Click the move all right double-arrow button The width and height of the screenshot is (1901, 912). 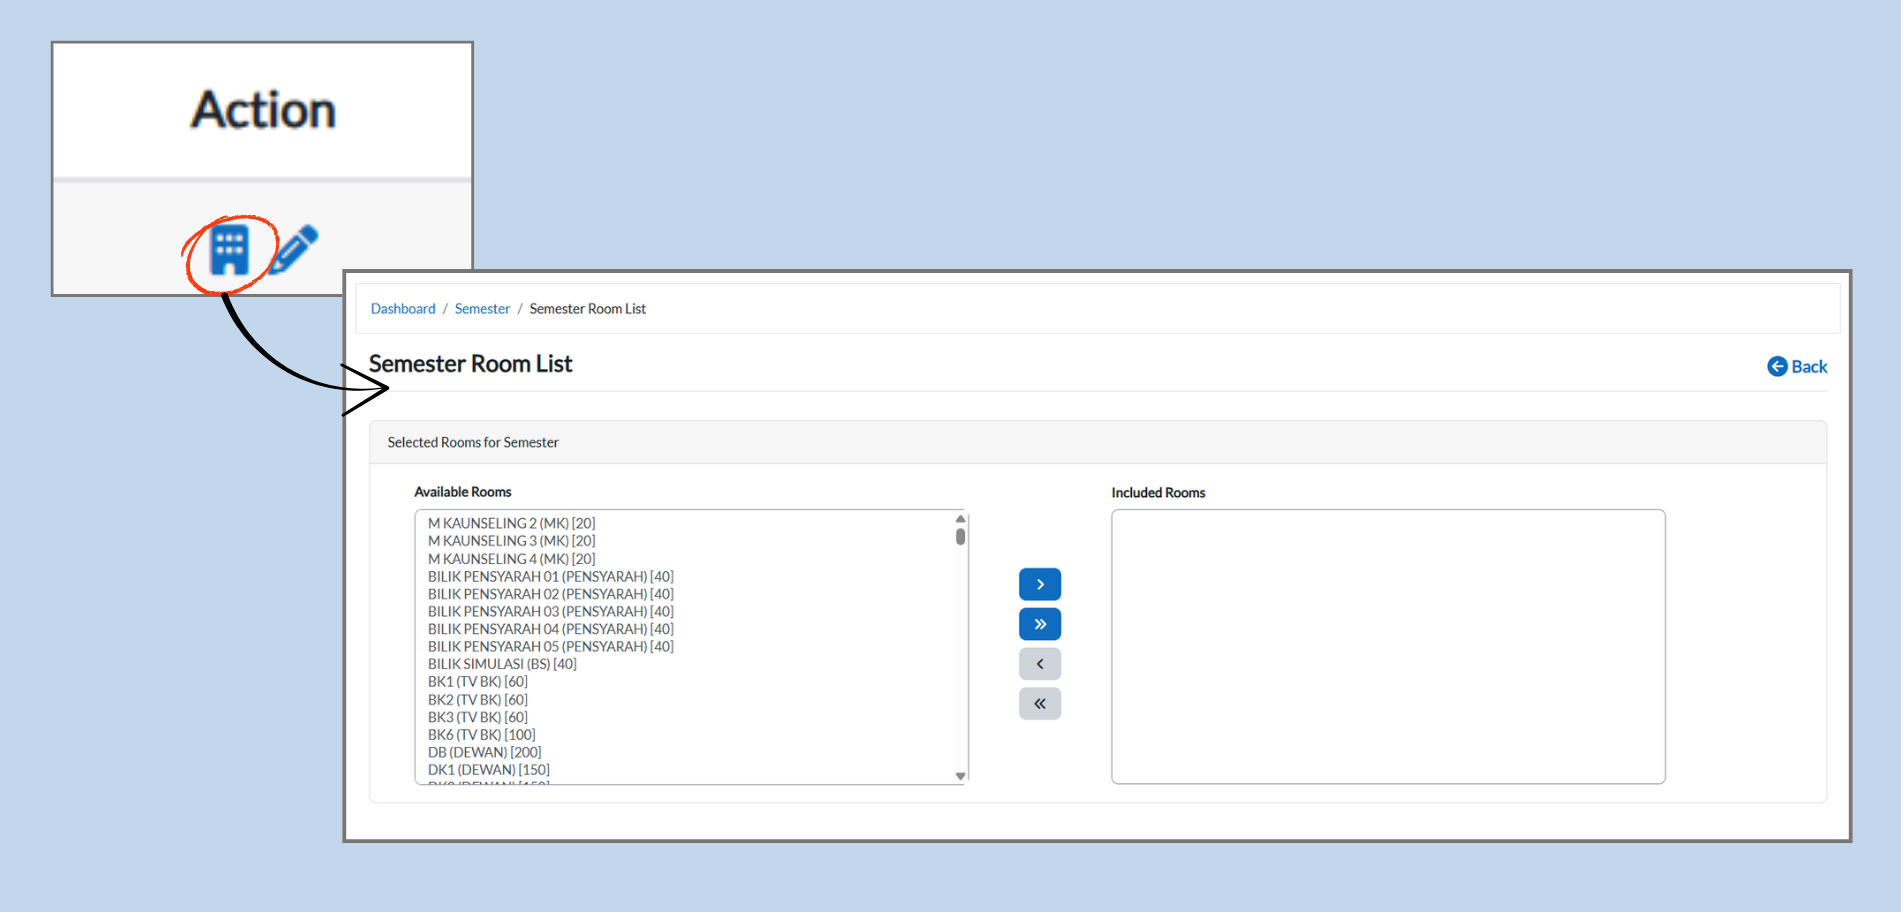(1039, 624)
